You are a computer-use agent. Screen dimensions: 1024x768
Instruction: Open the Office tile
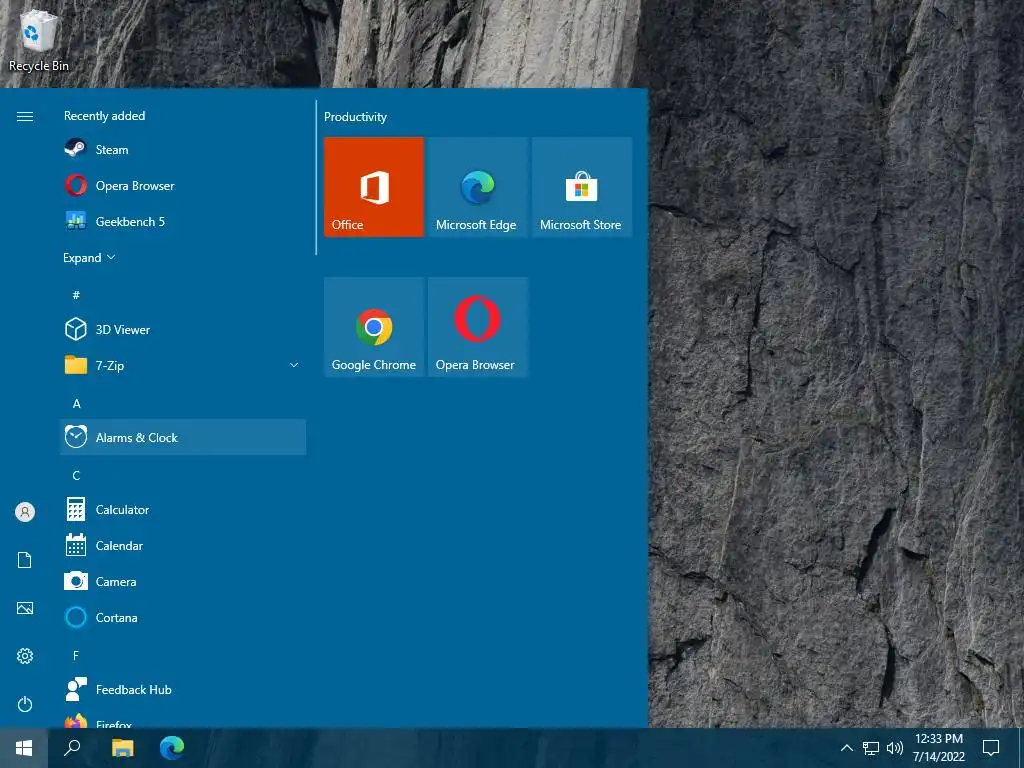[x=374, y=187]
